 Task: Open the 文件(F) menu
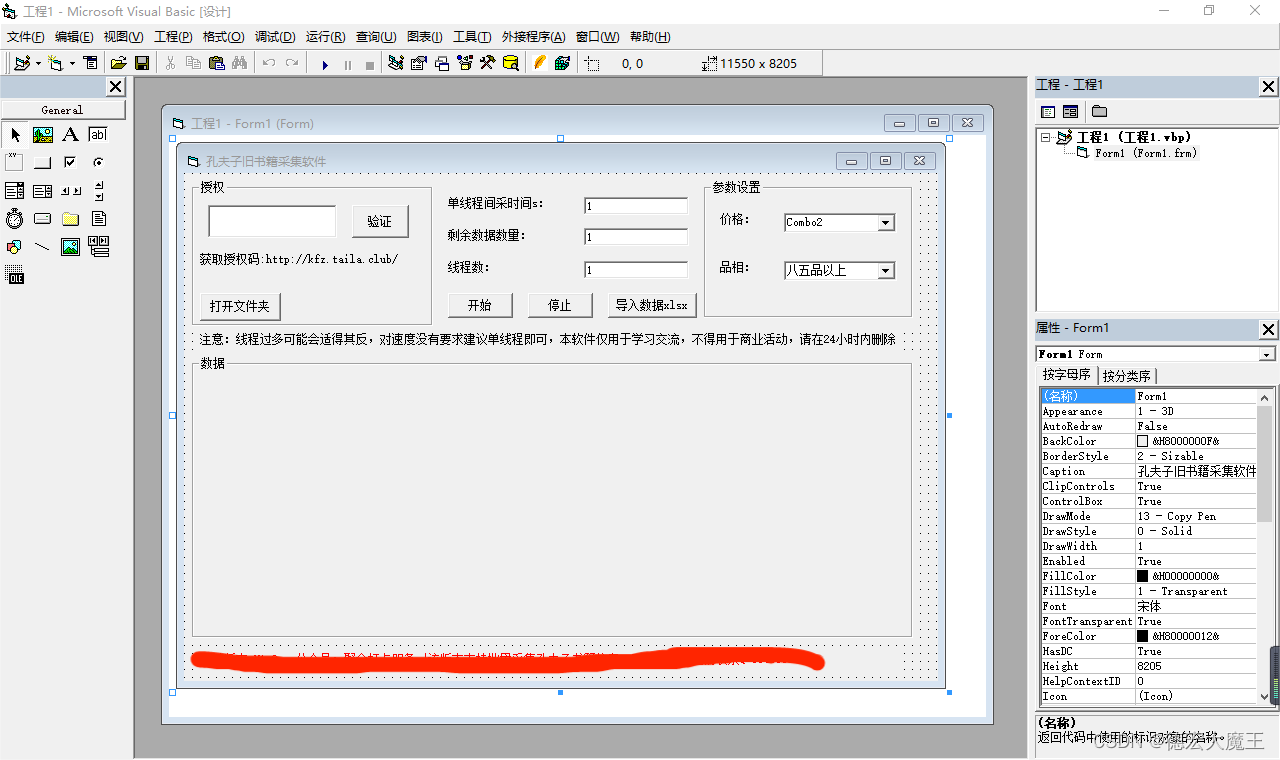[x=26, y=37]
